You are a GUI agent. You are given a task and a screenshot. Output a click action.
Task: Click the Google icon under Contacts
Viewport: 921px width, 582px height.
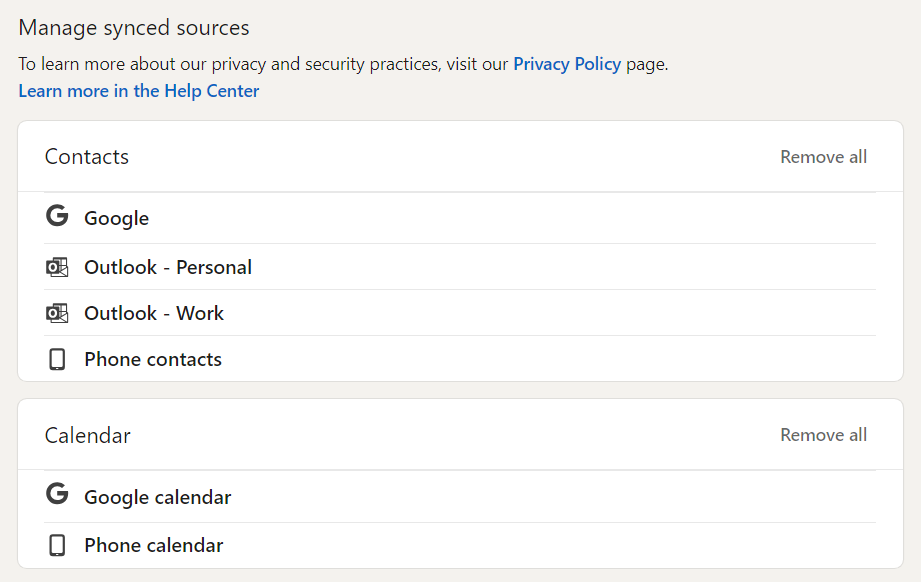(57, 217)
